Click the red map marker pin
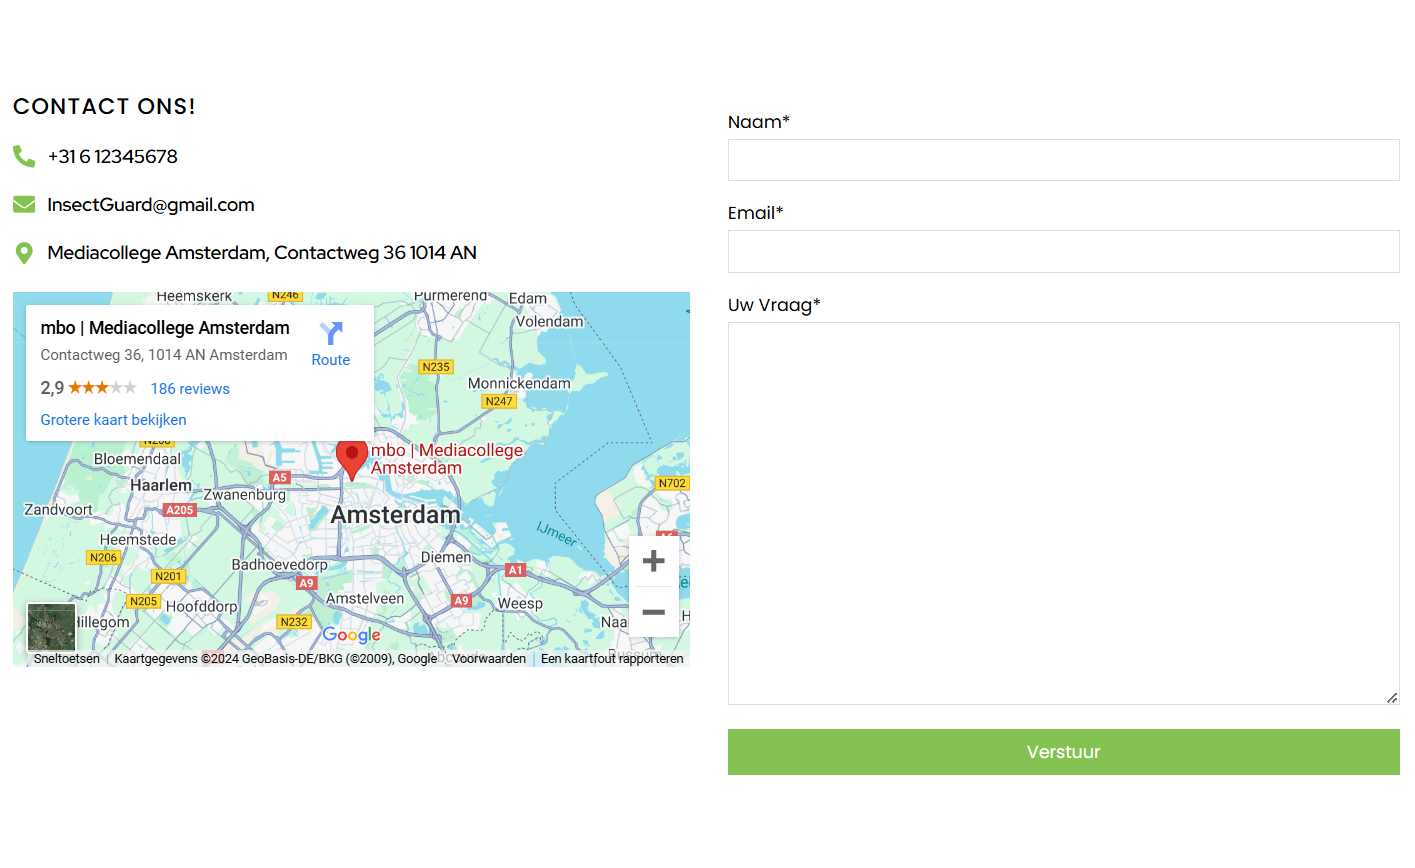Screen dimensions: 1415x868 click(351, 458)
